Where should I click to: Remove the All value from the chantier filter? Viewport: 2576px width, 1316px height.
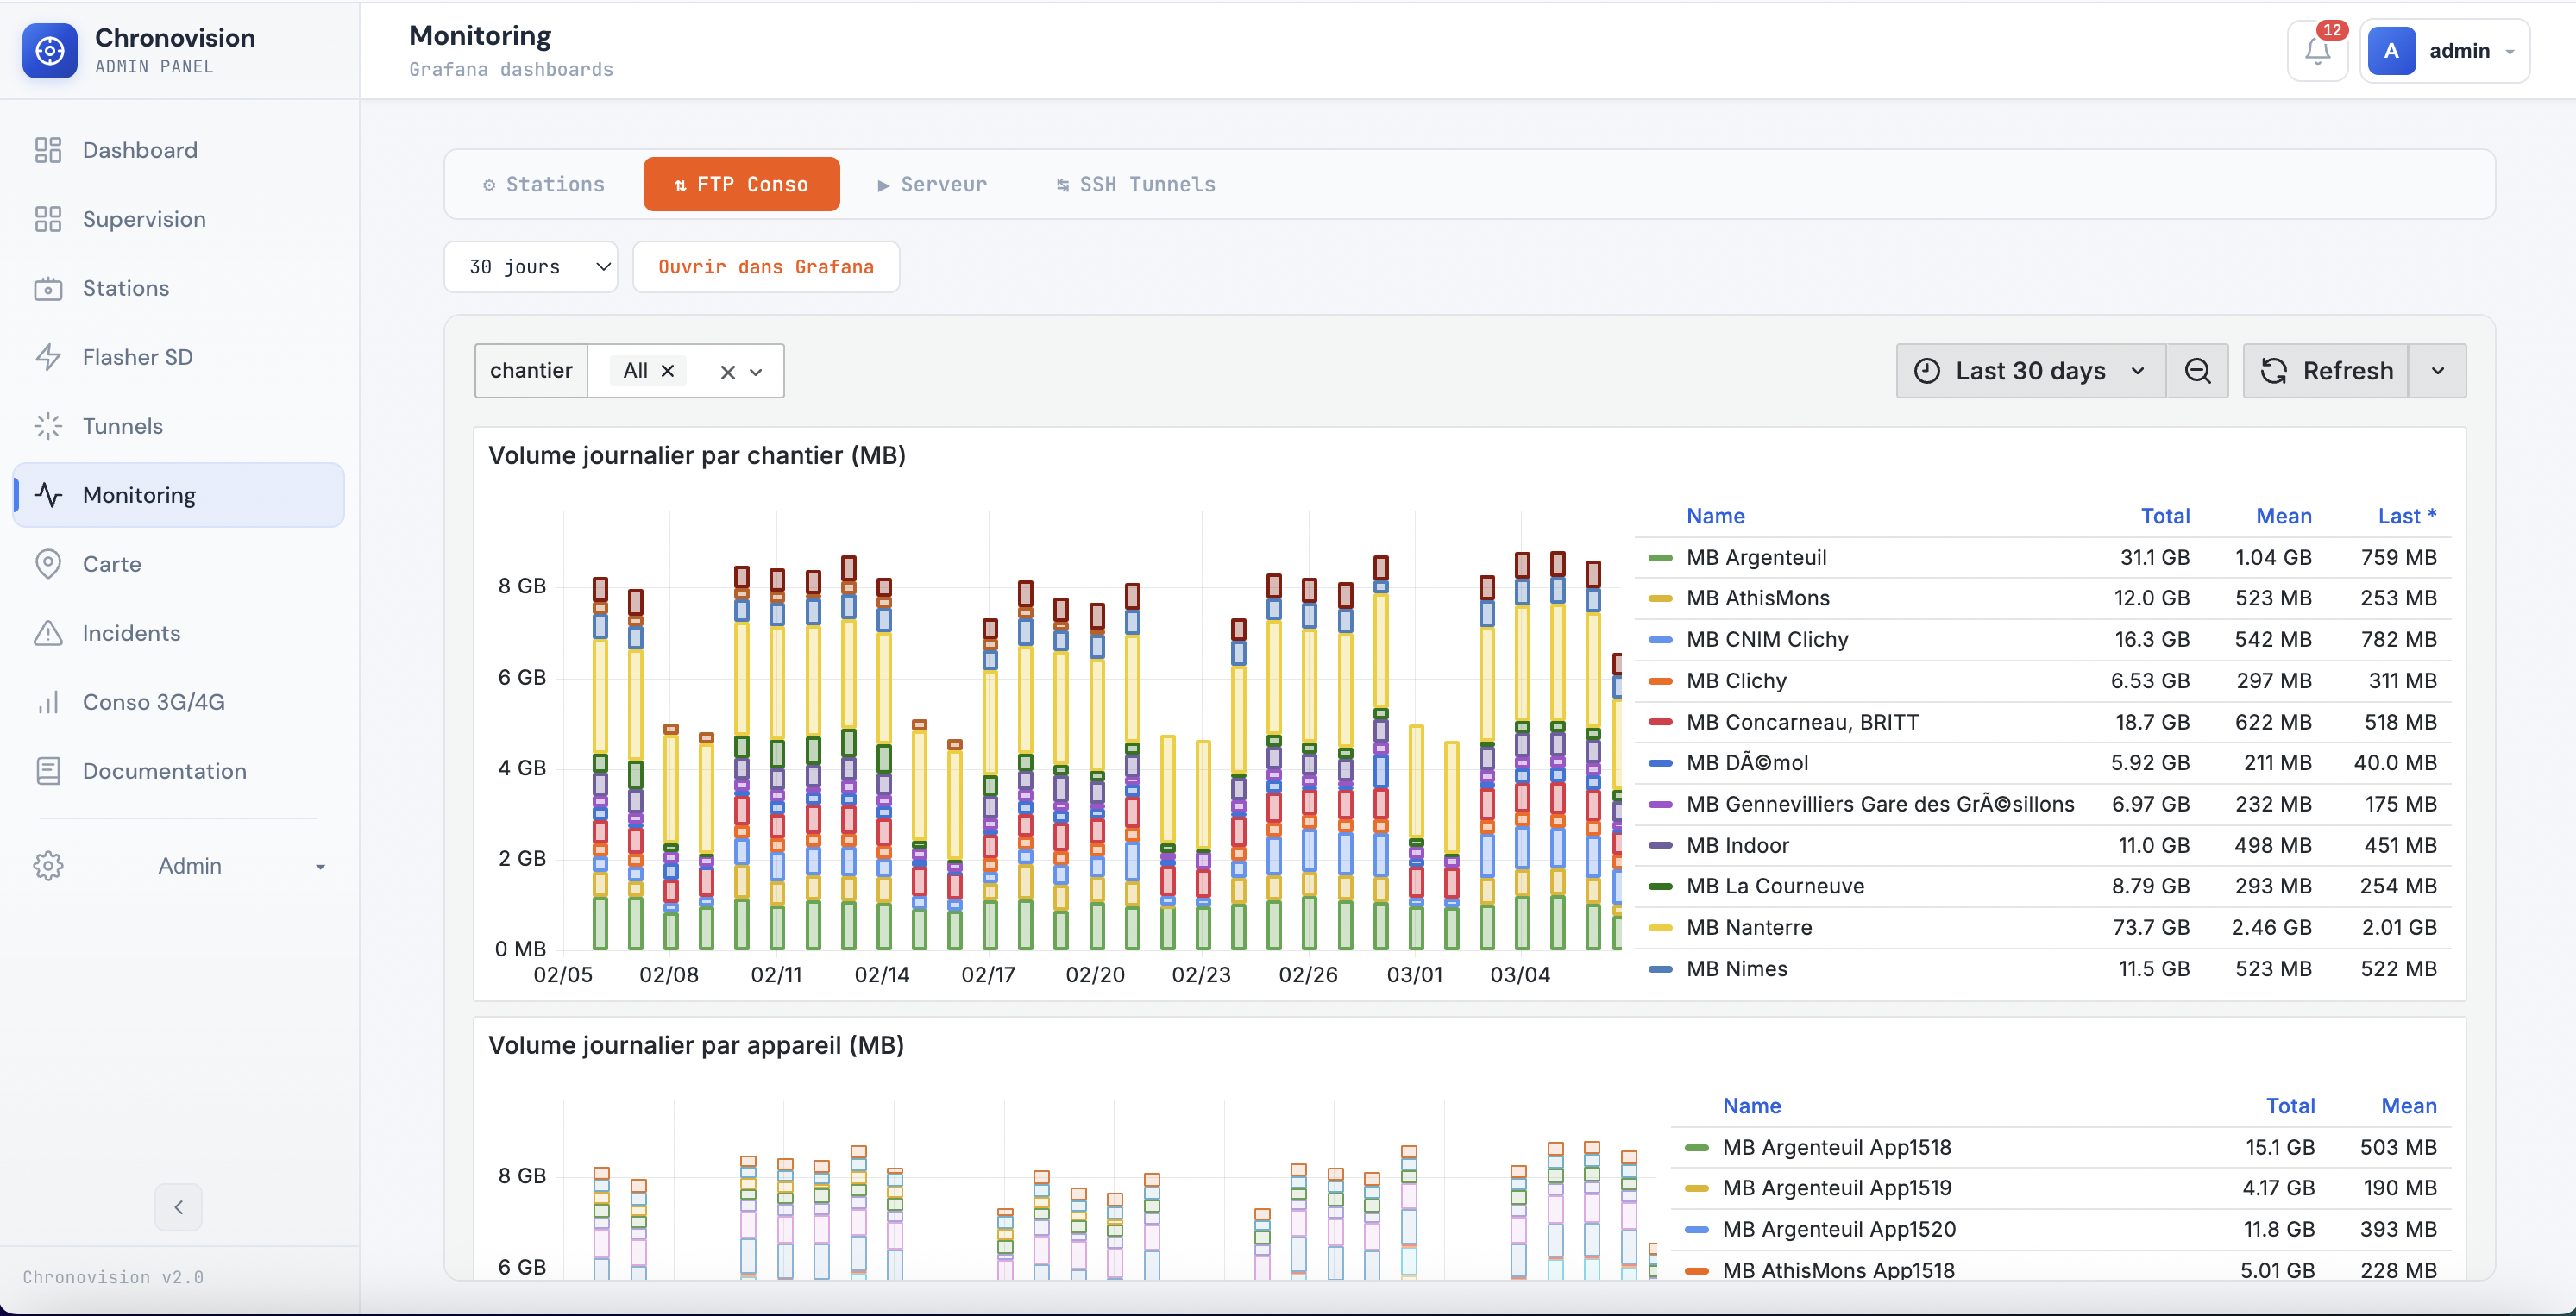point(668,369)
